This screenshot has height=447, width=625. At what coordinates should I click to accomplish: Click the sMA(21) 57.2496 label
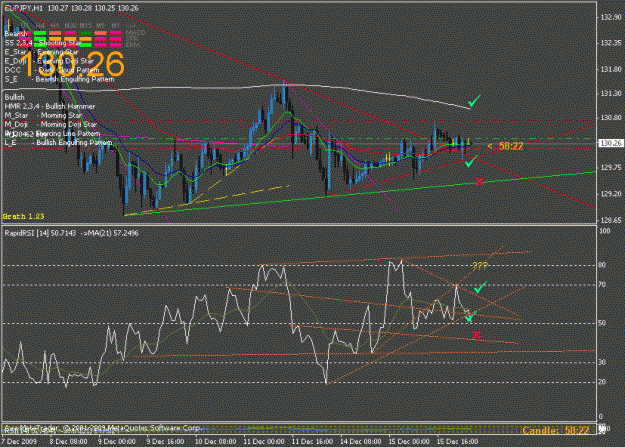click(x=110, y=233)
